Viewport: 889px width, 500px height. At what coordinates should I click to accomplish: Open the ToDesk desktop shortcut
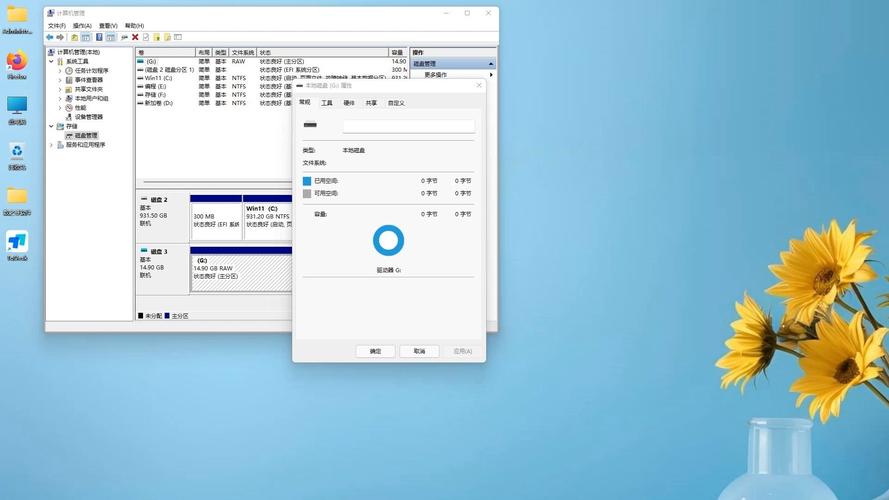click(x=17, y=243)
